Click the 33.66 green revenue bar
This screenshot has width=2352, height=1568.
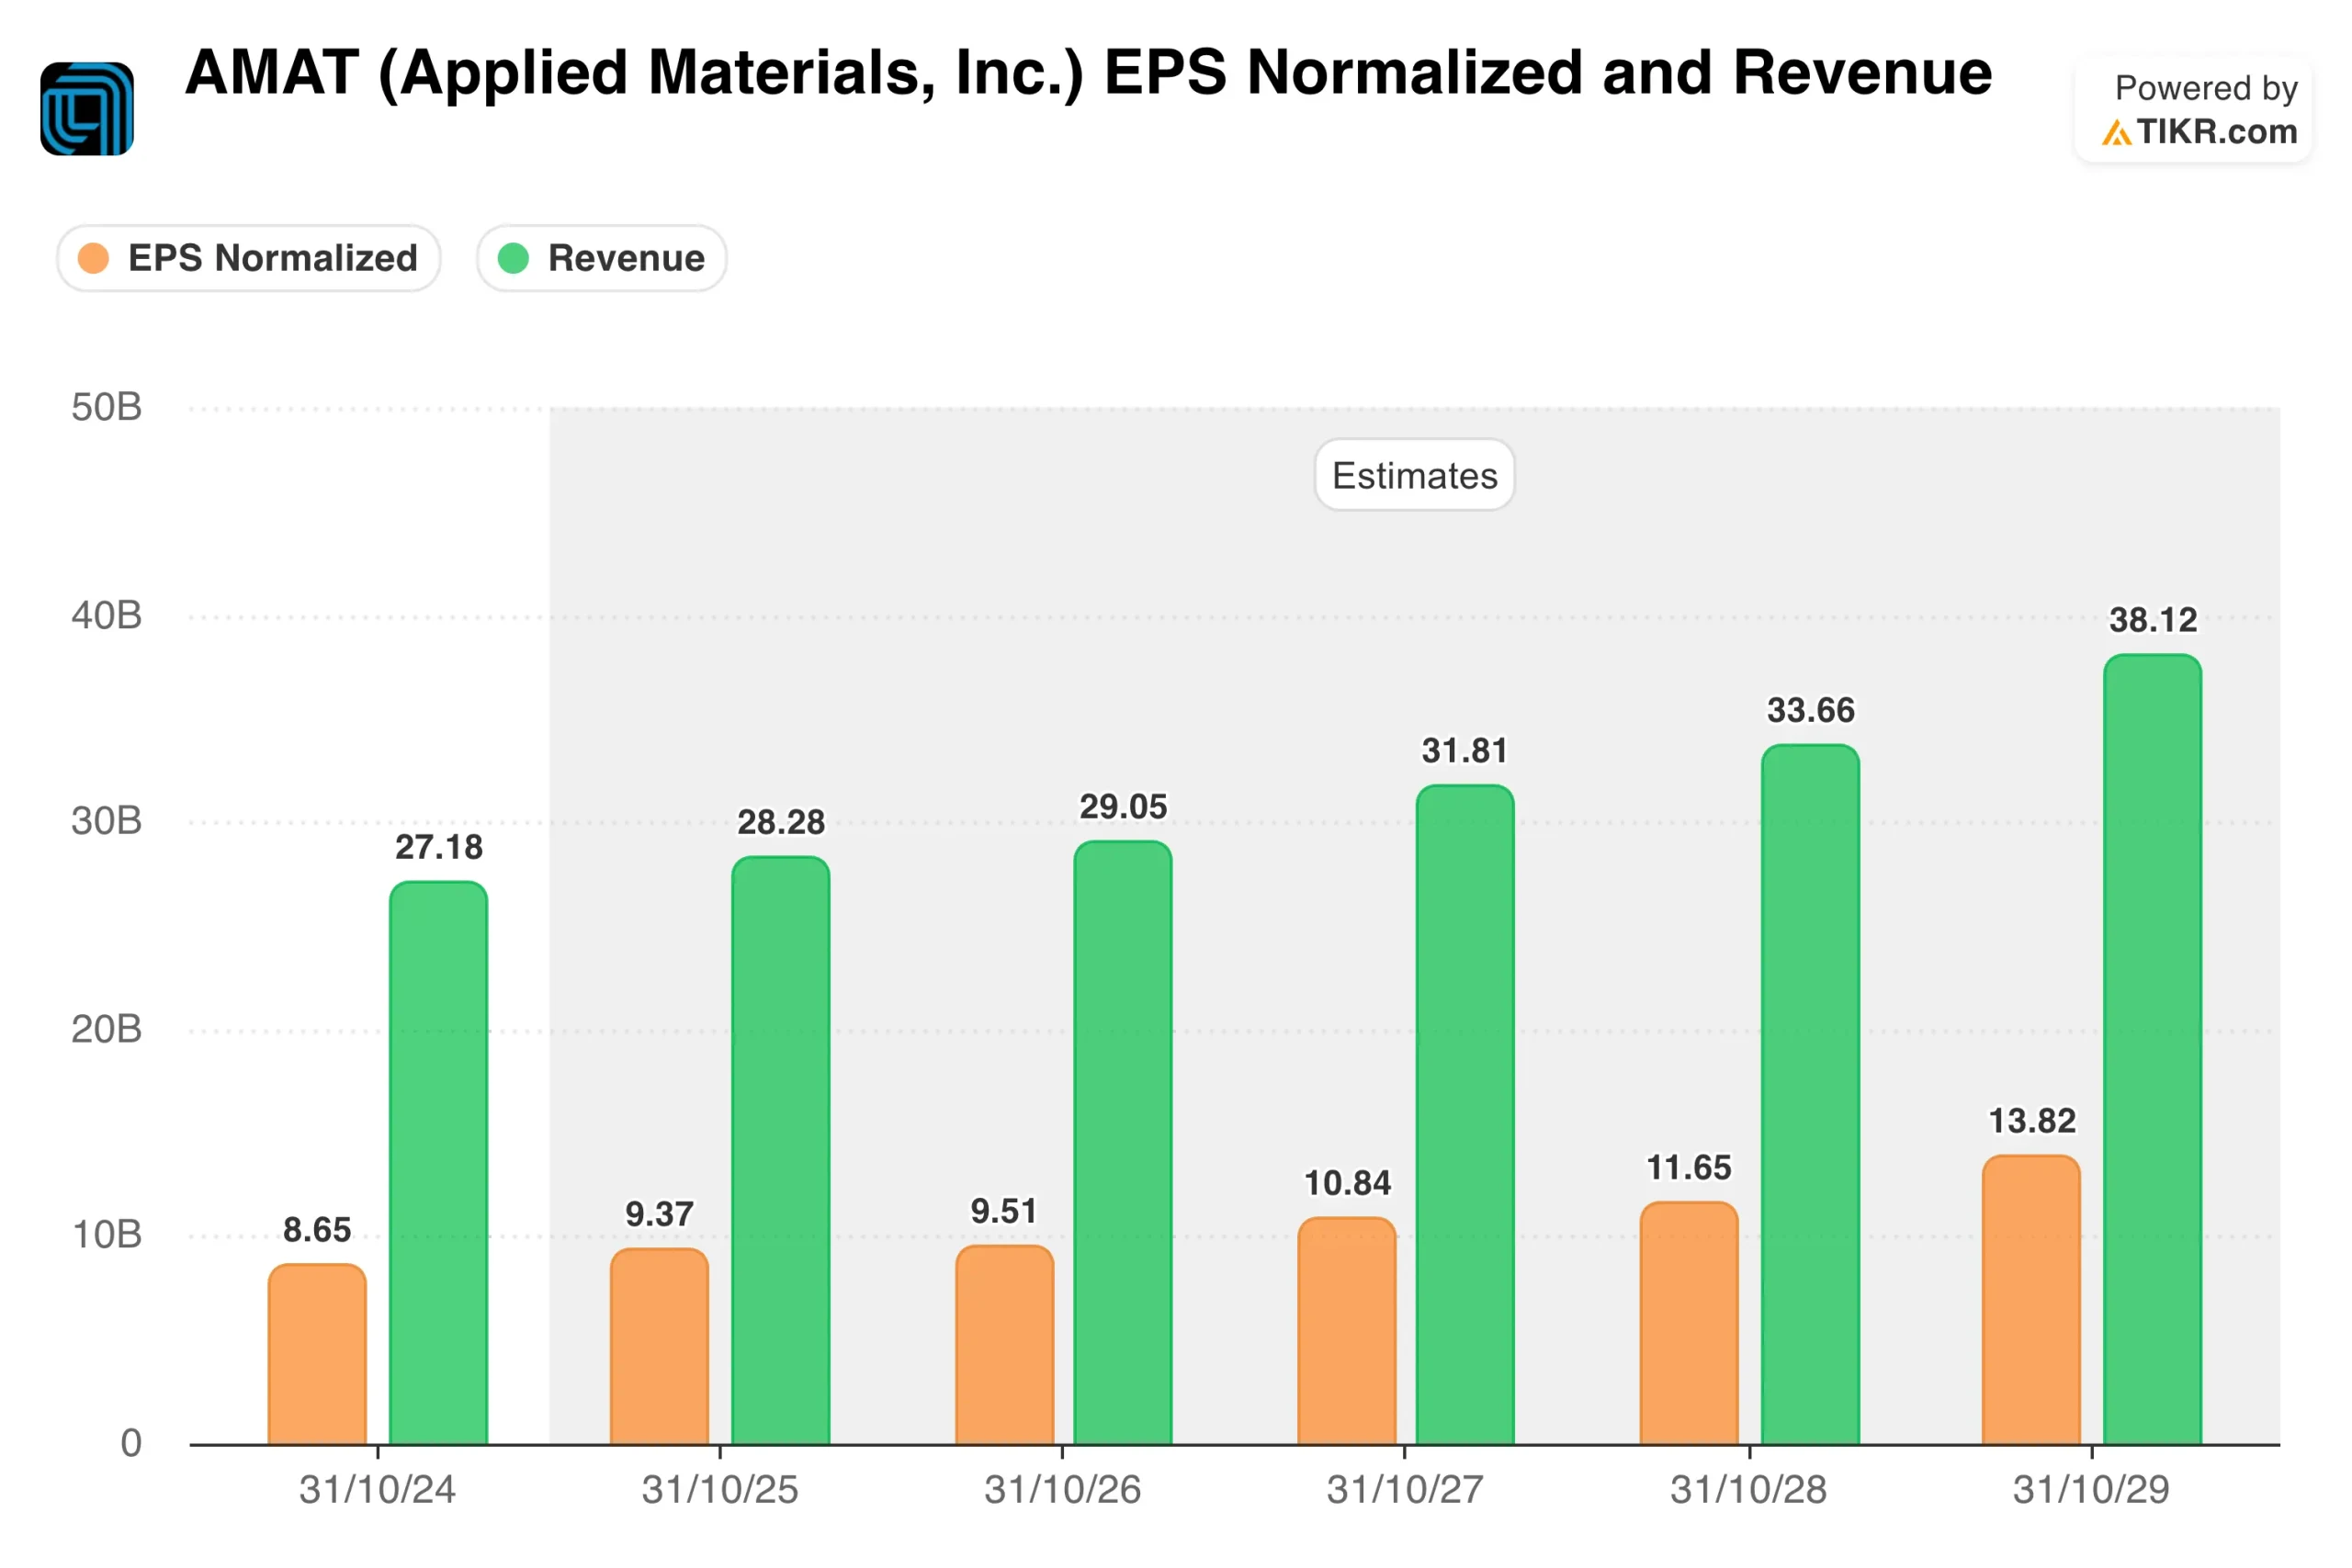tap(1810, 1094)
